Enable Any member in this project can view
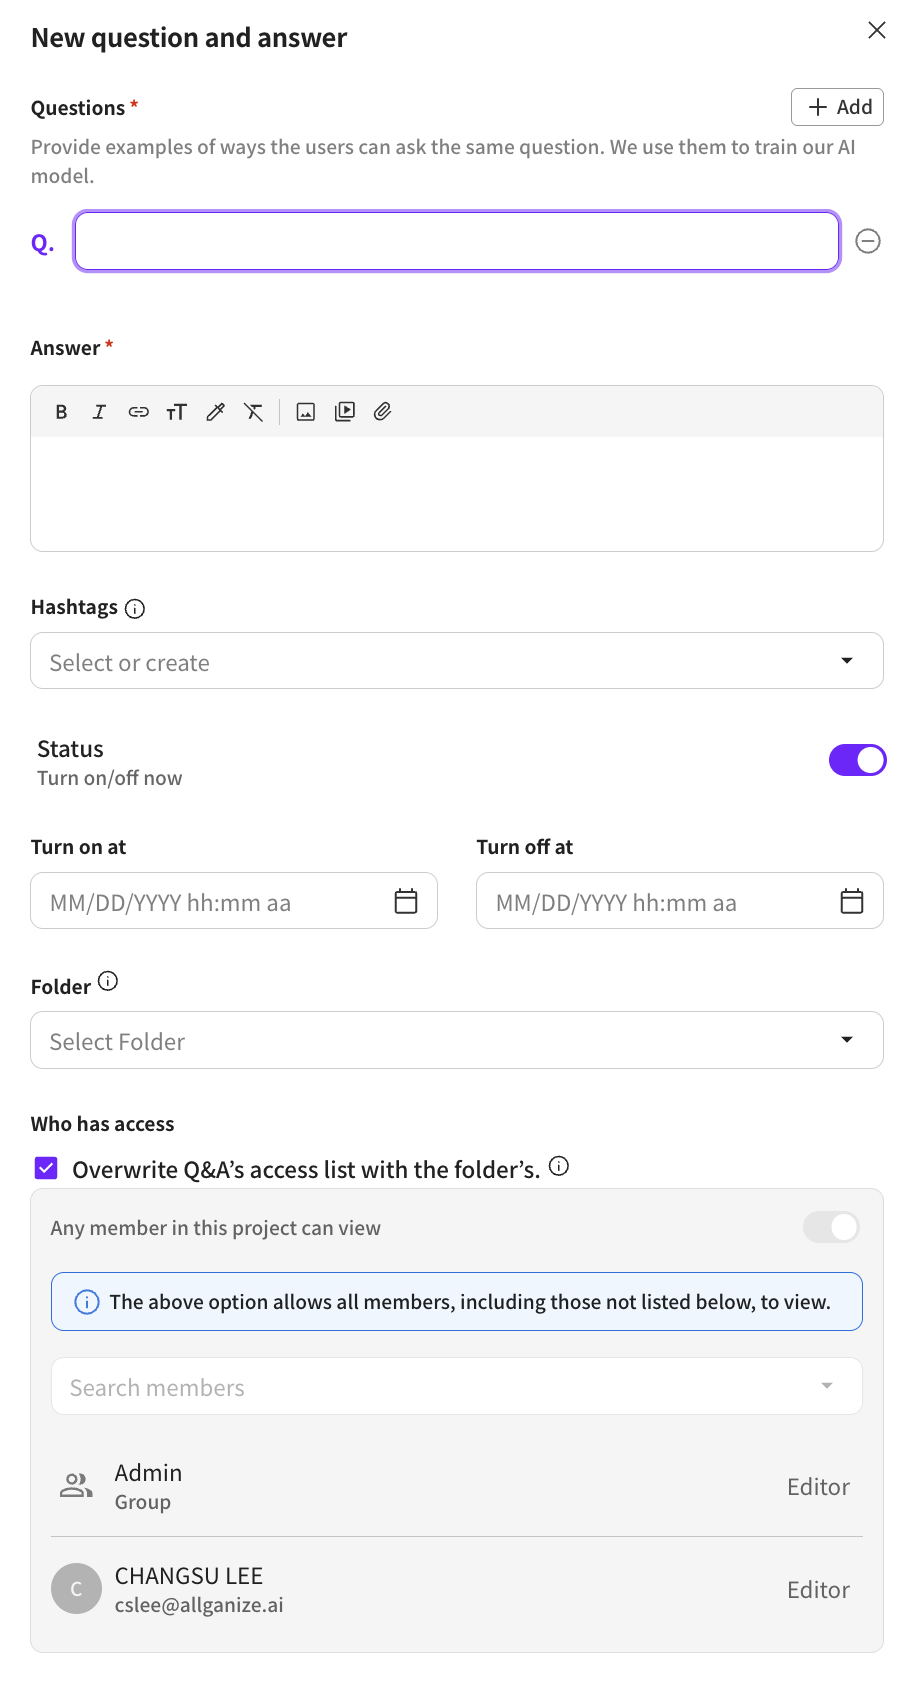The image size is (908, 1686). pyautogui.click(x=831, y=1227)
